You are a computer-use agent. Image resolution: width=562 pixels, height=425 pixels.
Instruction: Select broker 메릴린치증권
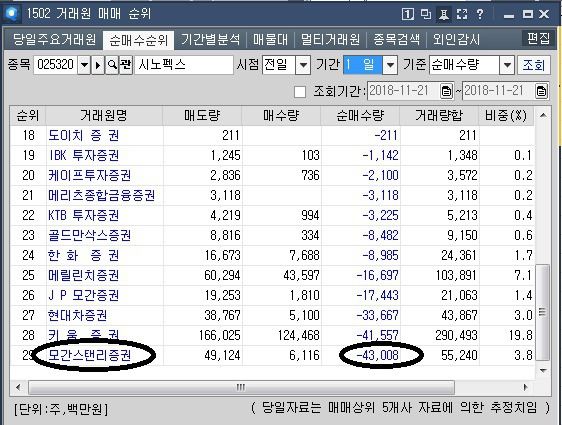tap(83, 276)
